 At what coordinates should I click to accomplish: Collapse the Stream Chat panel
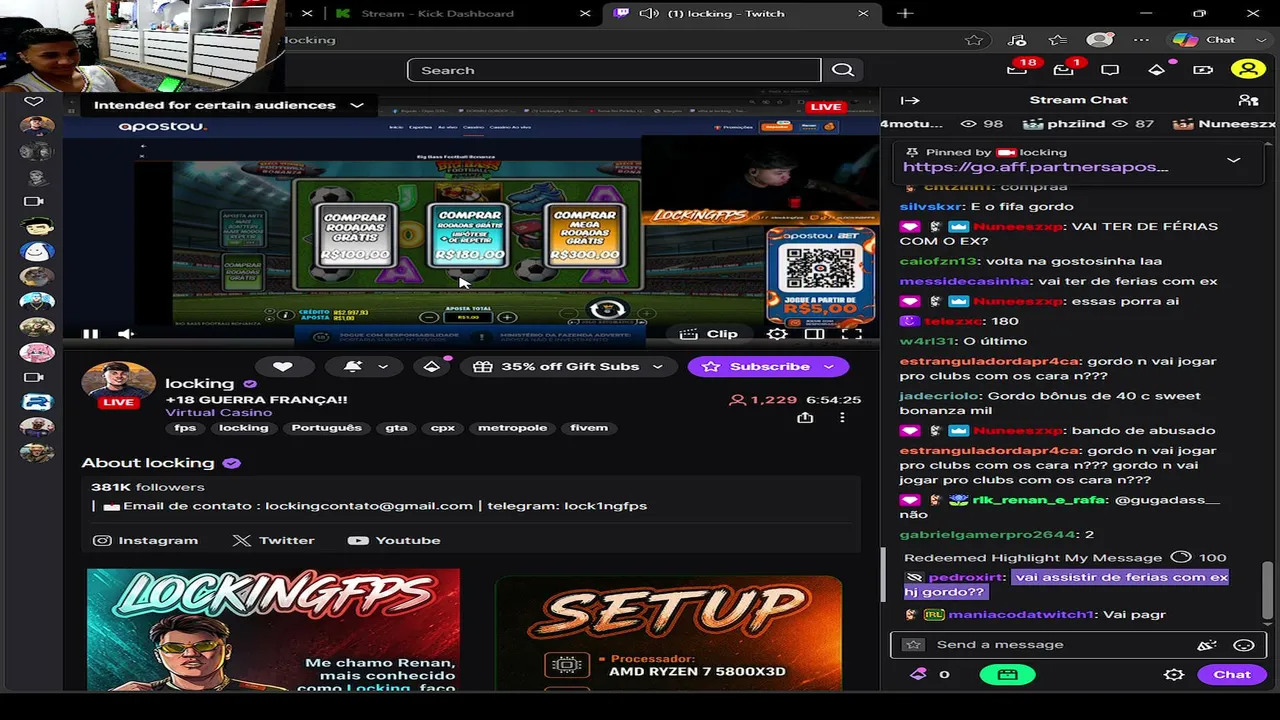click(x=910, y=100)
